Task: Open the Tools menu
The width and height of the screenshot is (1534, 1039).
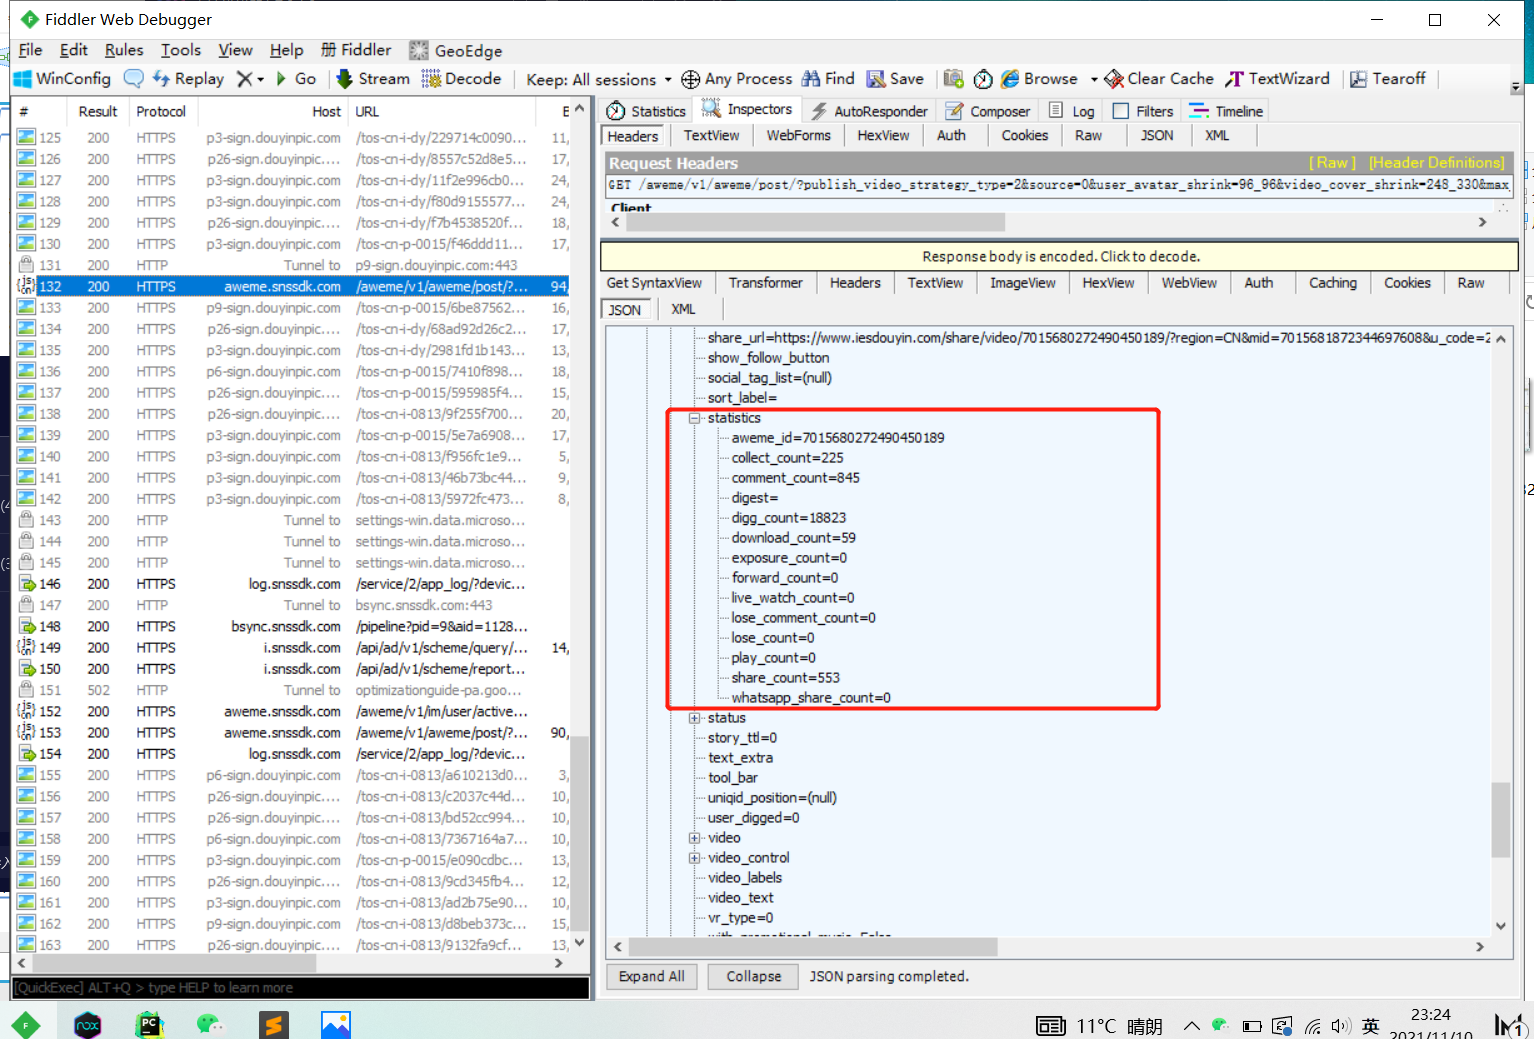Action: pos(181,50)
